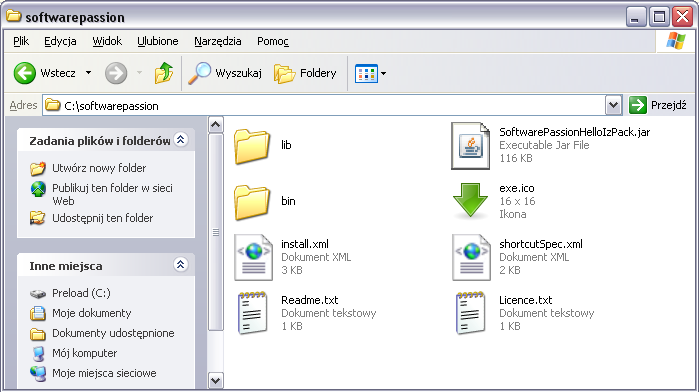Open the Ulubione menu
Viewport: 699px width, 392px height.
(x=158, y=41)
